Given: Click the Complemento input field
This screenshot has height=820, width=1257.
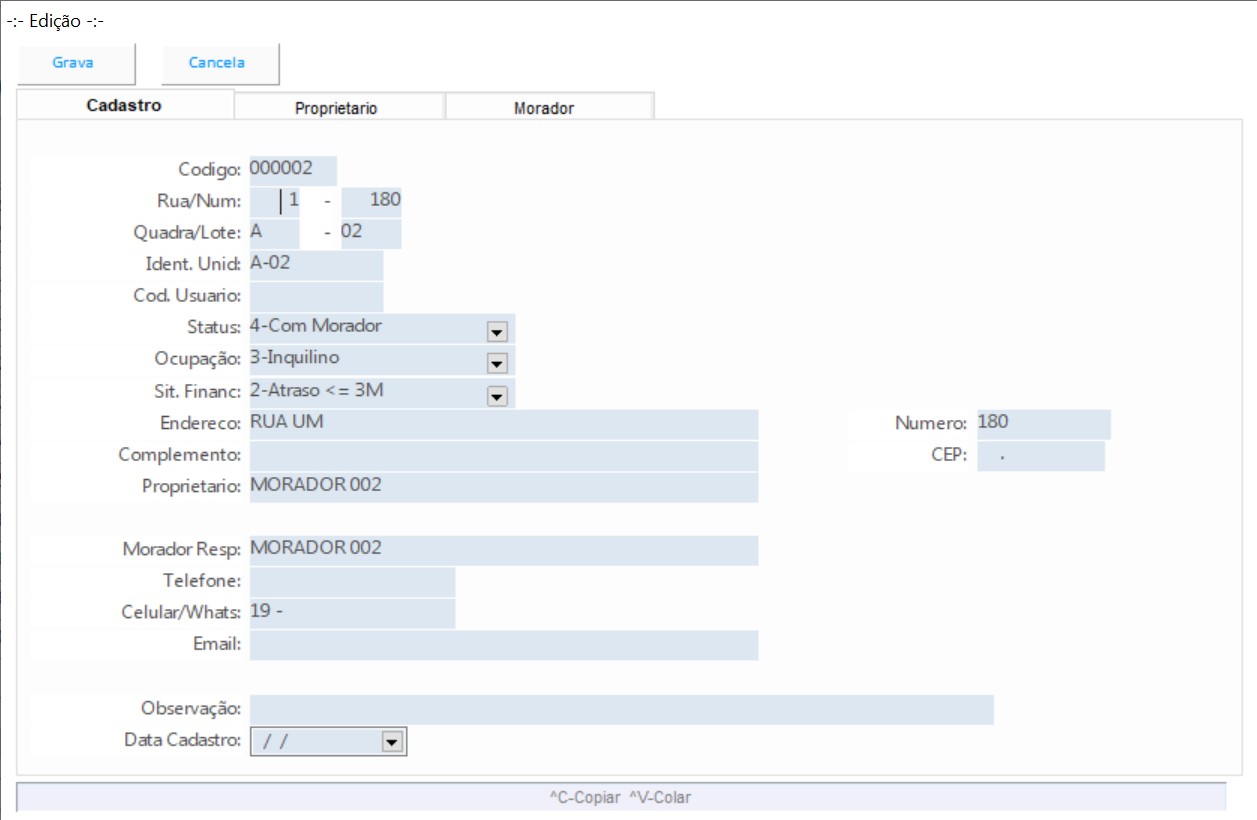Looking at the screenshot, I should (x=503, y=455).
